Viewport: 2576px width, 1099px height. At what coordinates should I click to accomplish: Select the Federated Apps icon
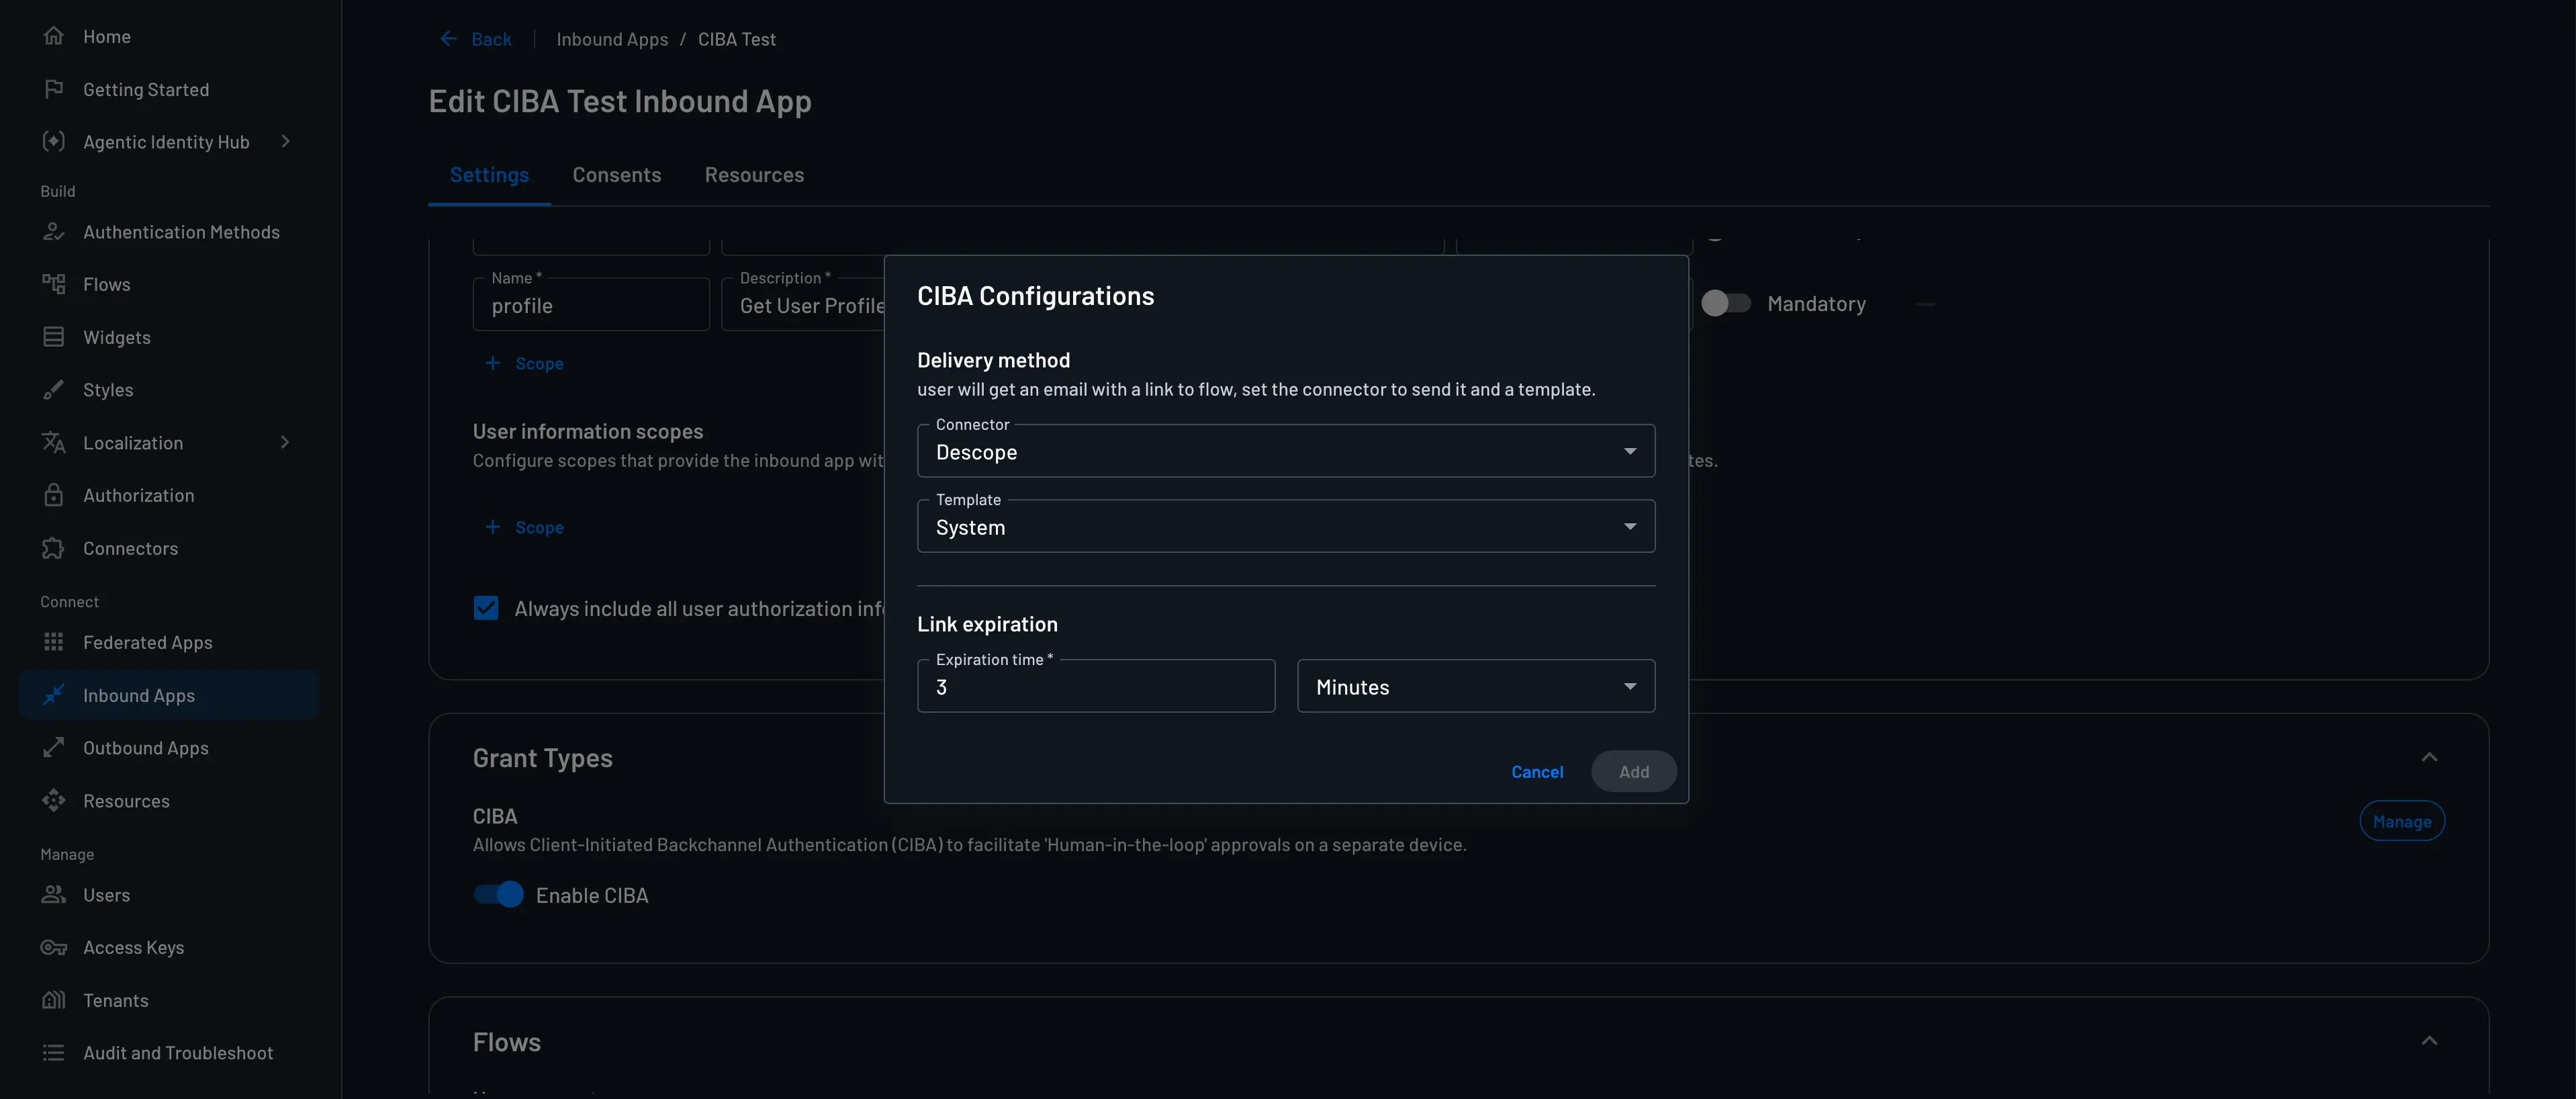tap(55, 641)
